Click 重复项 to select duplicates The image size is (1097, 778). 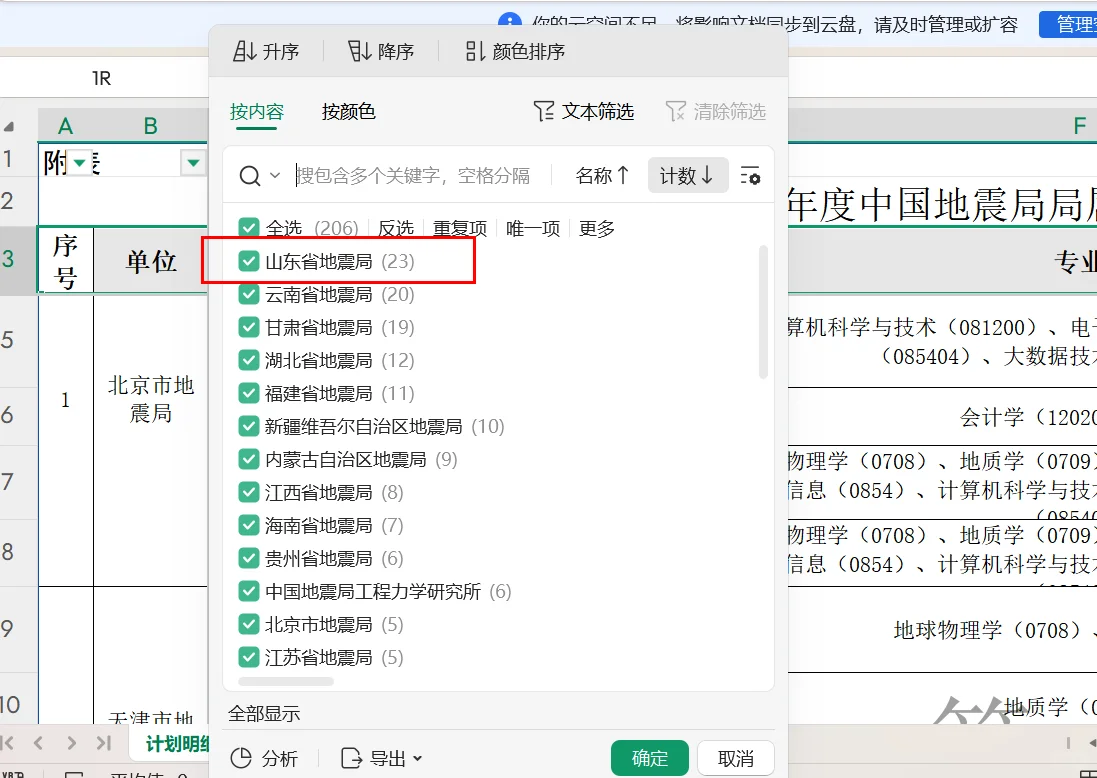(460, 228)
